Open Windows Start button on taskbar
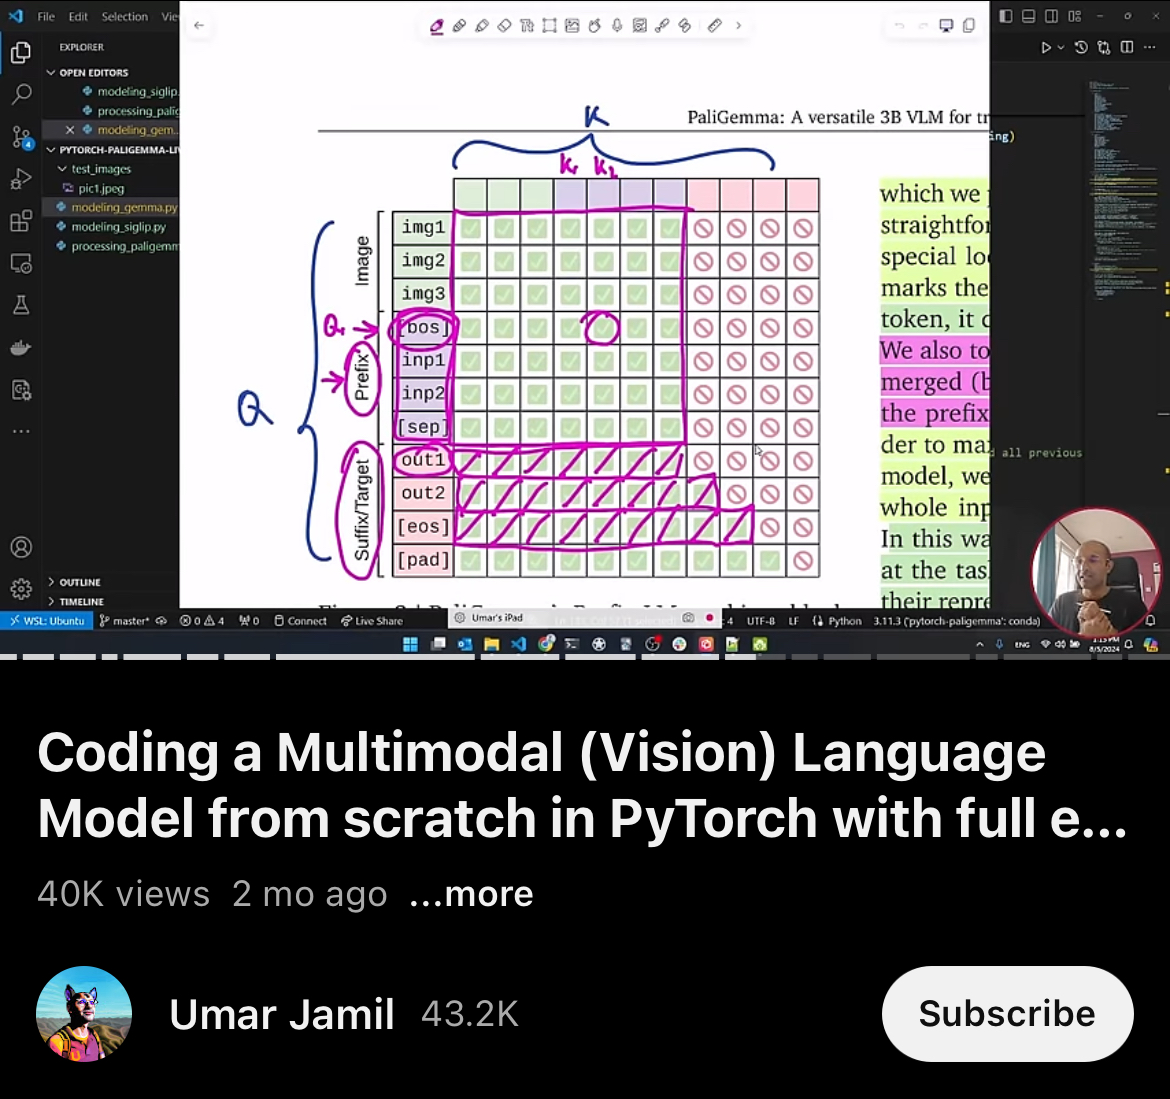The height and width of the screenshot is (1099, 1170). click(x=410, y=645)
